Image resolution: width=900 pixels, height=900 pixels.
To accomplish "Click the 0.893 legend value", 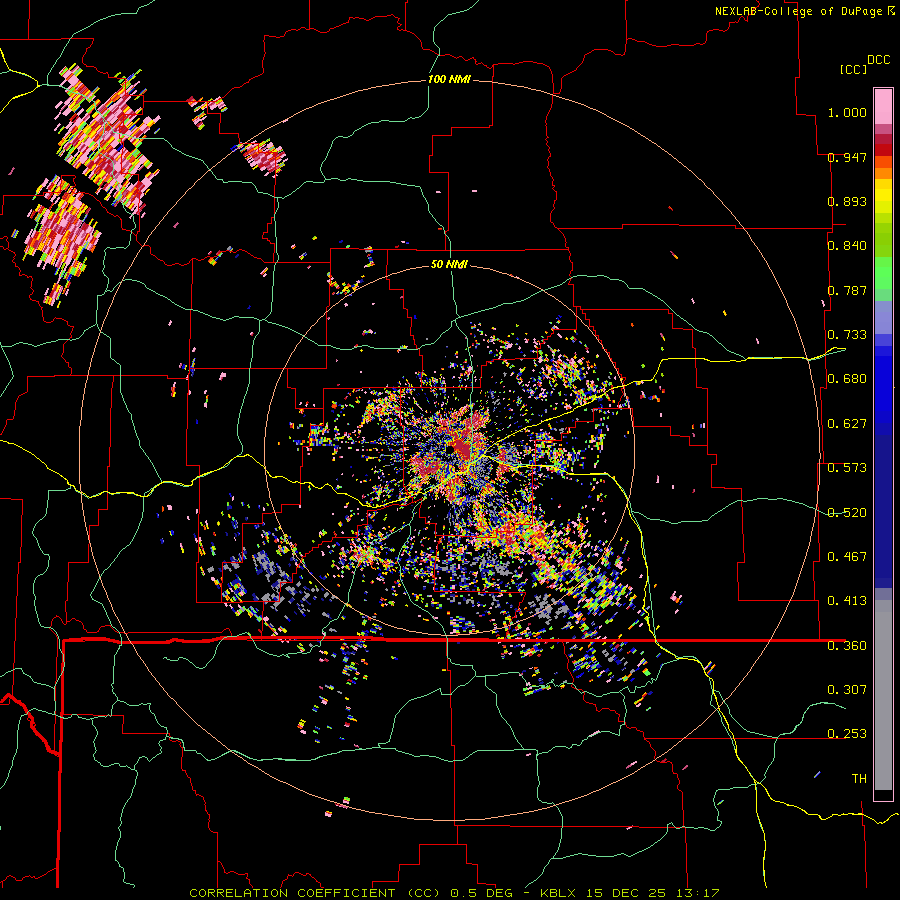I will [x=847, y=201].
